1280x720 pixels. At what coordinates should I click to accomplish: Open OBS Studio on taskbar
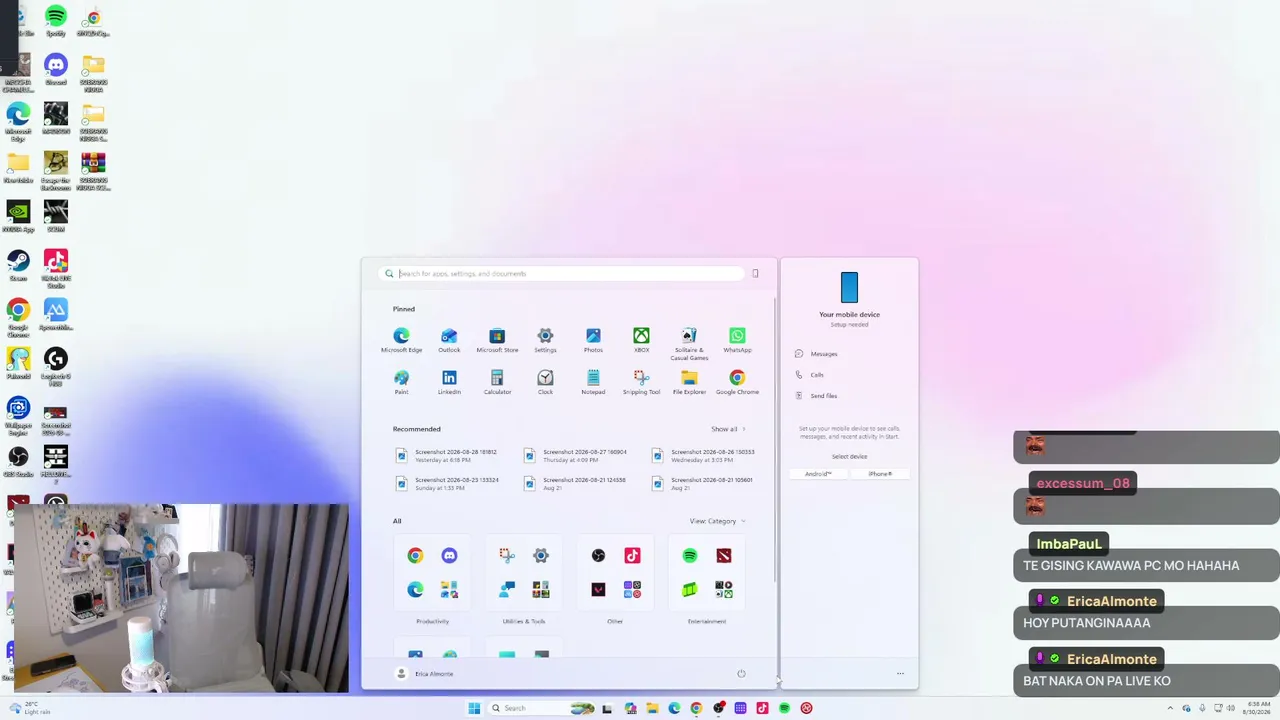pyautogui.click(x=718, y=708)
